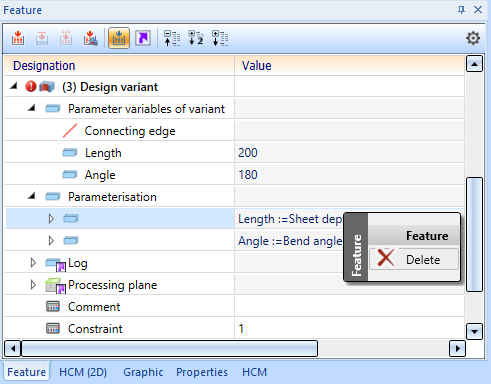Click the fourth red toolbar icon with magnifier
This screenshot has height=384, width=491.
tap(90, 38)
